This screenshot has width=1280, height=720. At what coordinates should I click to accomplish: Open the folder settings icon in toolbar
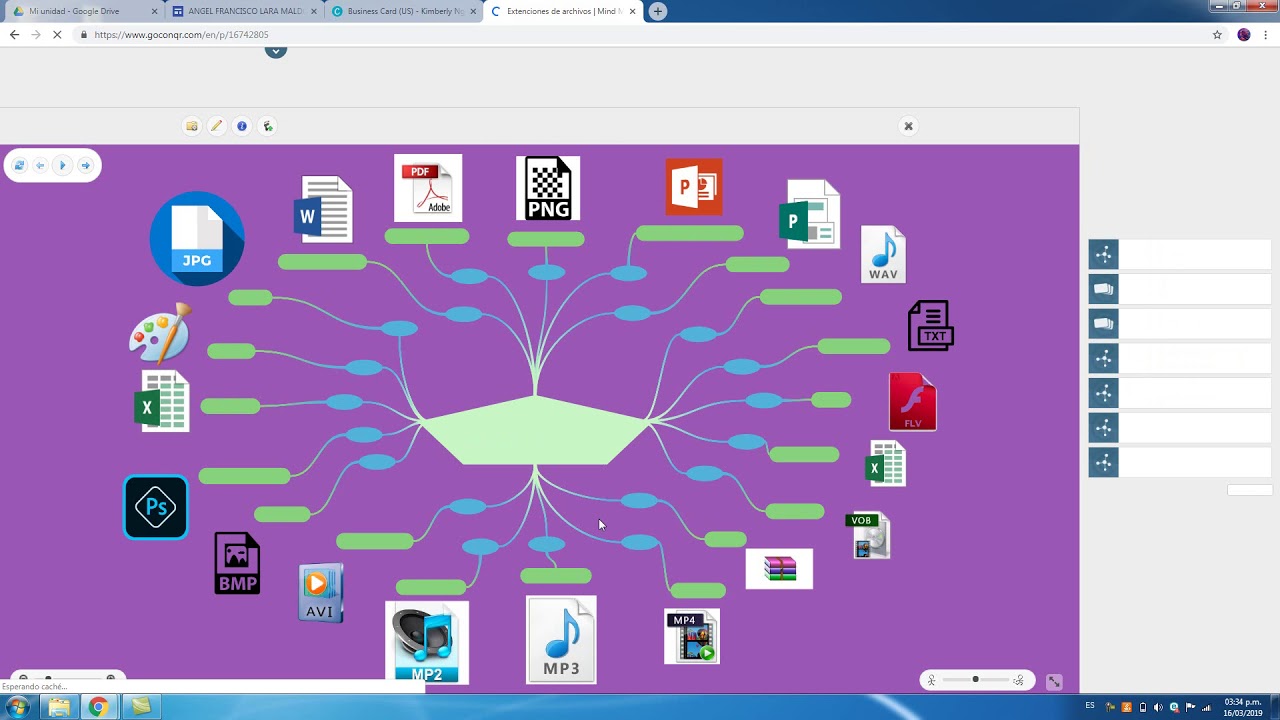[192, 126]
